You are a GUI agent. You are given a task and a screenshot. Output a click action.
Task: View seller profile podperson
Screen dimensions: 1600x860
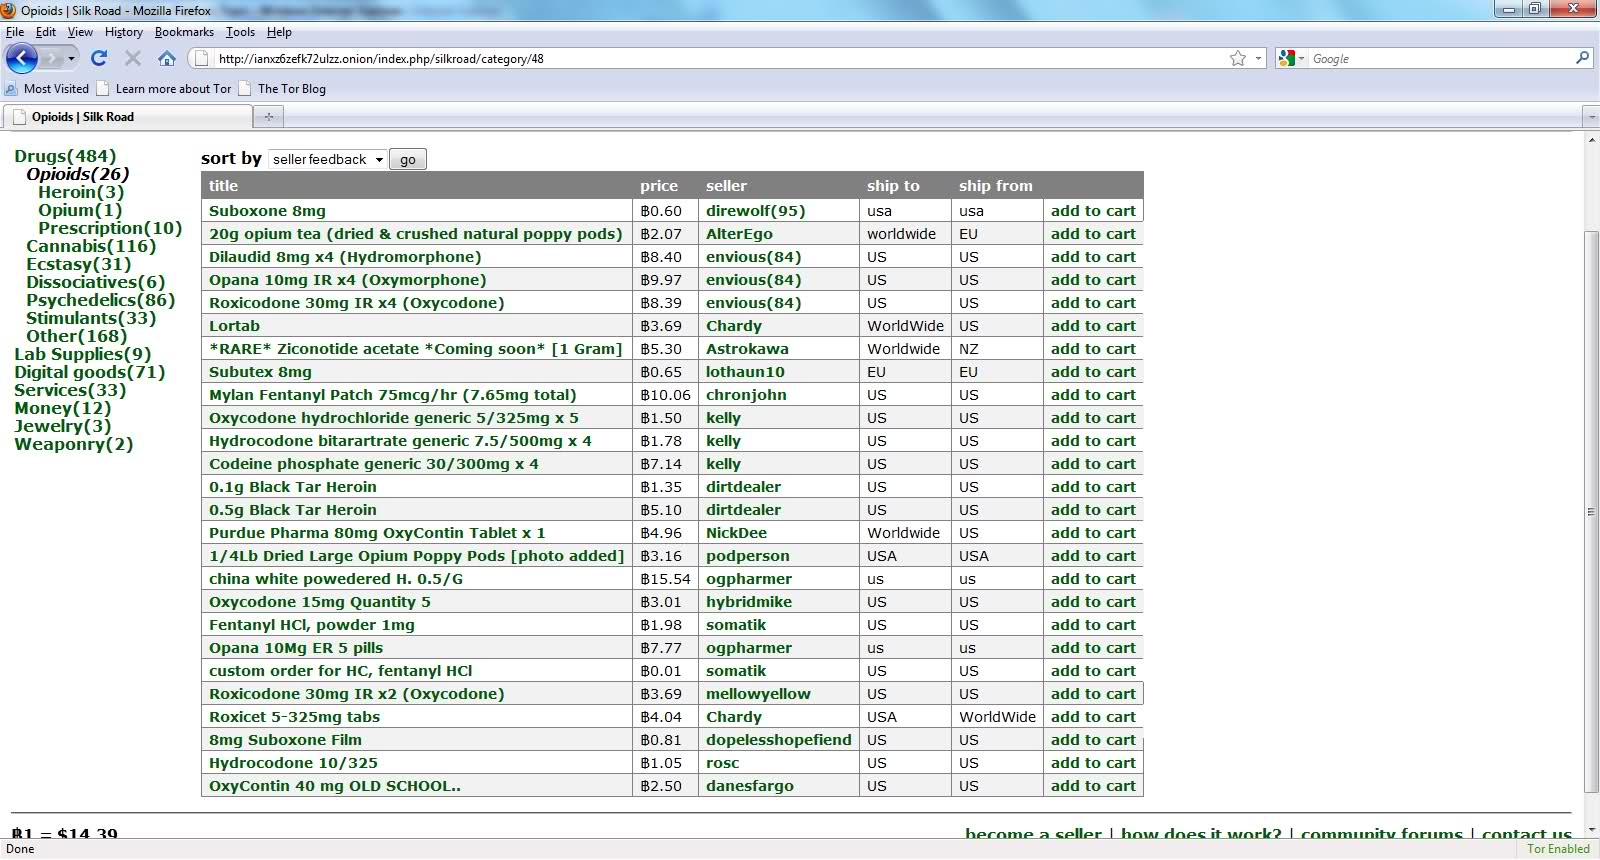coord(748,556)
